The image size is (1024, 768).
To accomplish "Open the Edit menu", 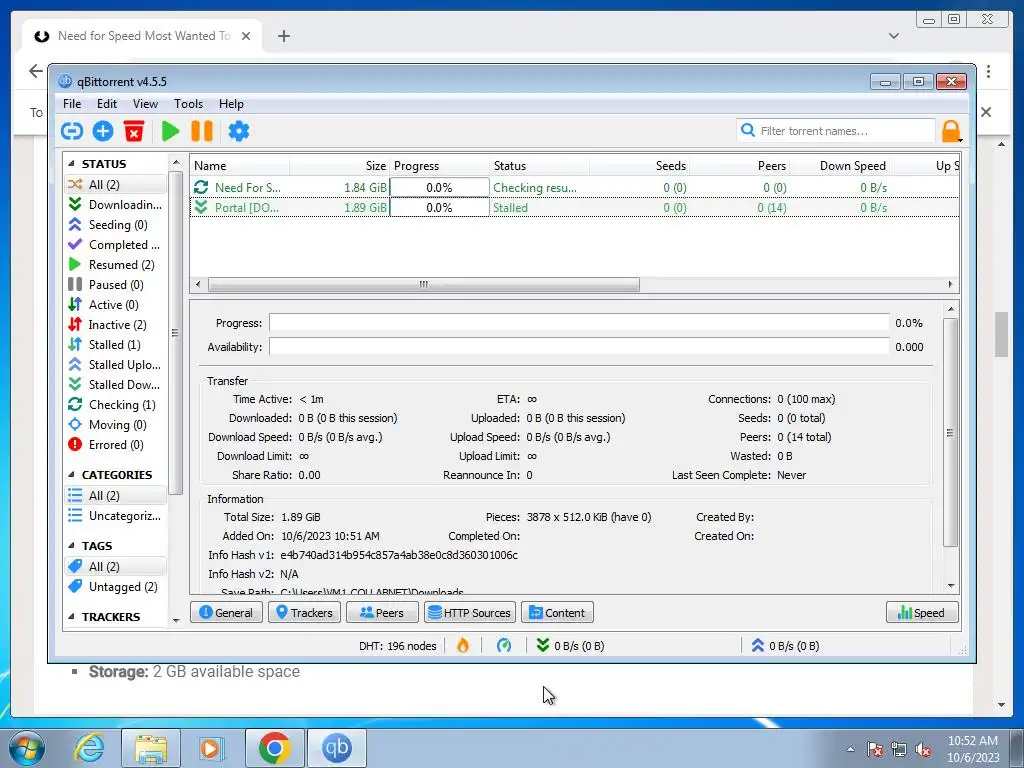I will [106, 104].
